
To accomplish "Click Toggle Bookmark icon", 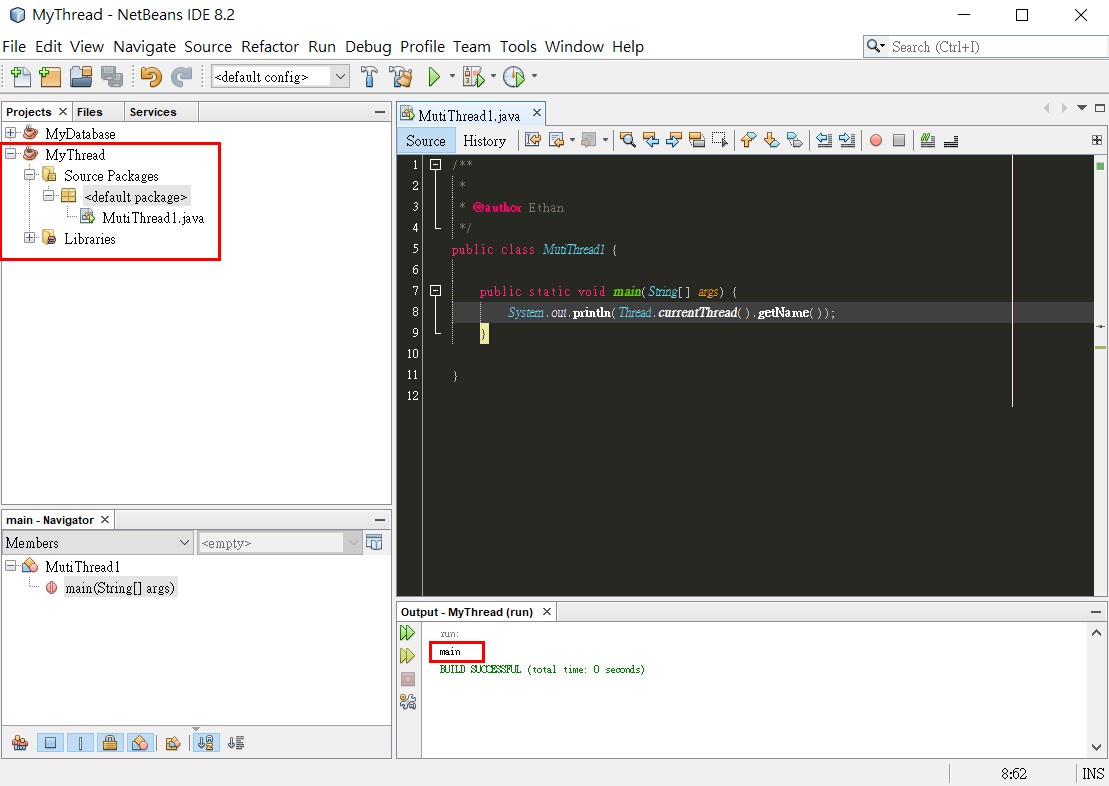I will click(x=795, y=140).
